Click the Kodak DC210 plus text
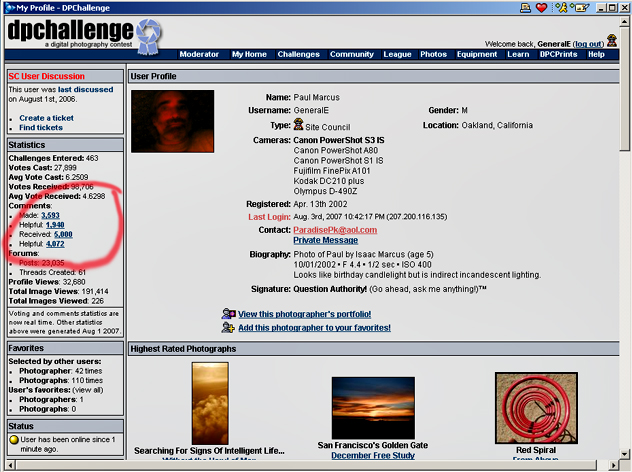Viewport: 632px width, 472px height. click(x=328, y=181)
